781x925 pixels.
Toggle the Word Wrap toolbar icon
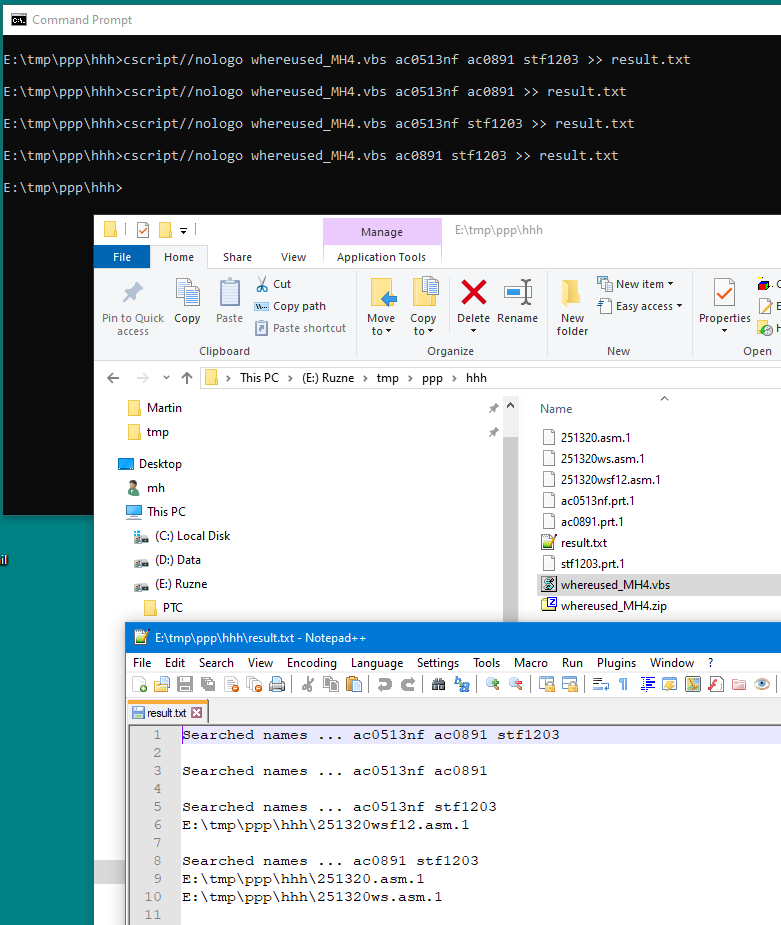600,684
